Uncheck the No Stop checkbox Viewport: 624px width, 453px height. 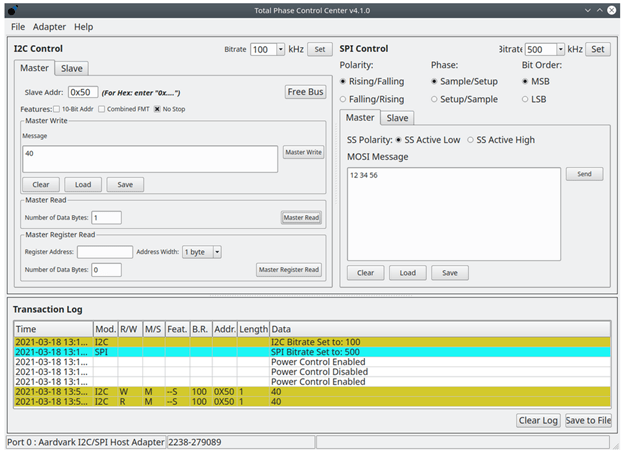click(157, 109)
